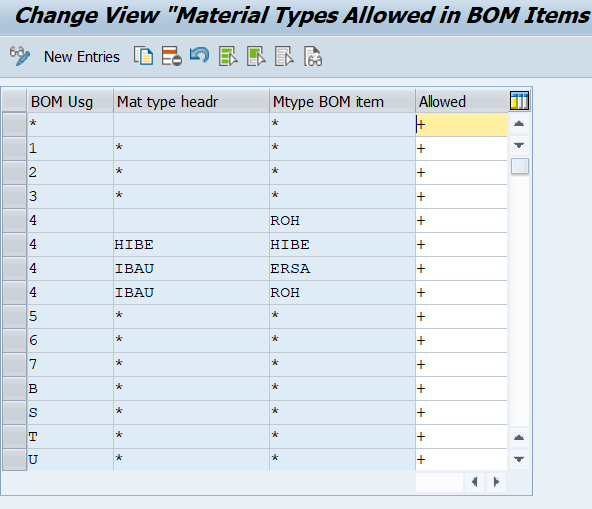The image size is (592, 509).
Task: Click the Allowed cell for IBAU ERSA row
Action: coord(461,269)
